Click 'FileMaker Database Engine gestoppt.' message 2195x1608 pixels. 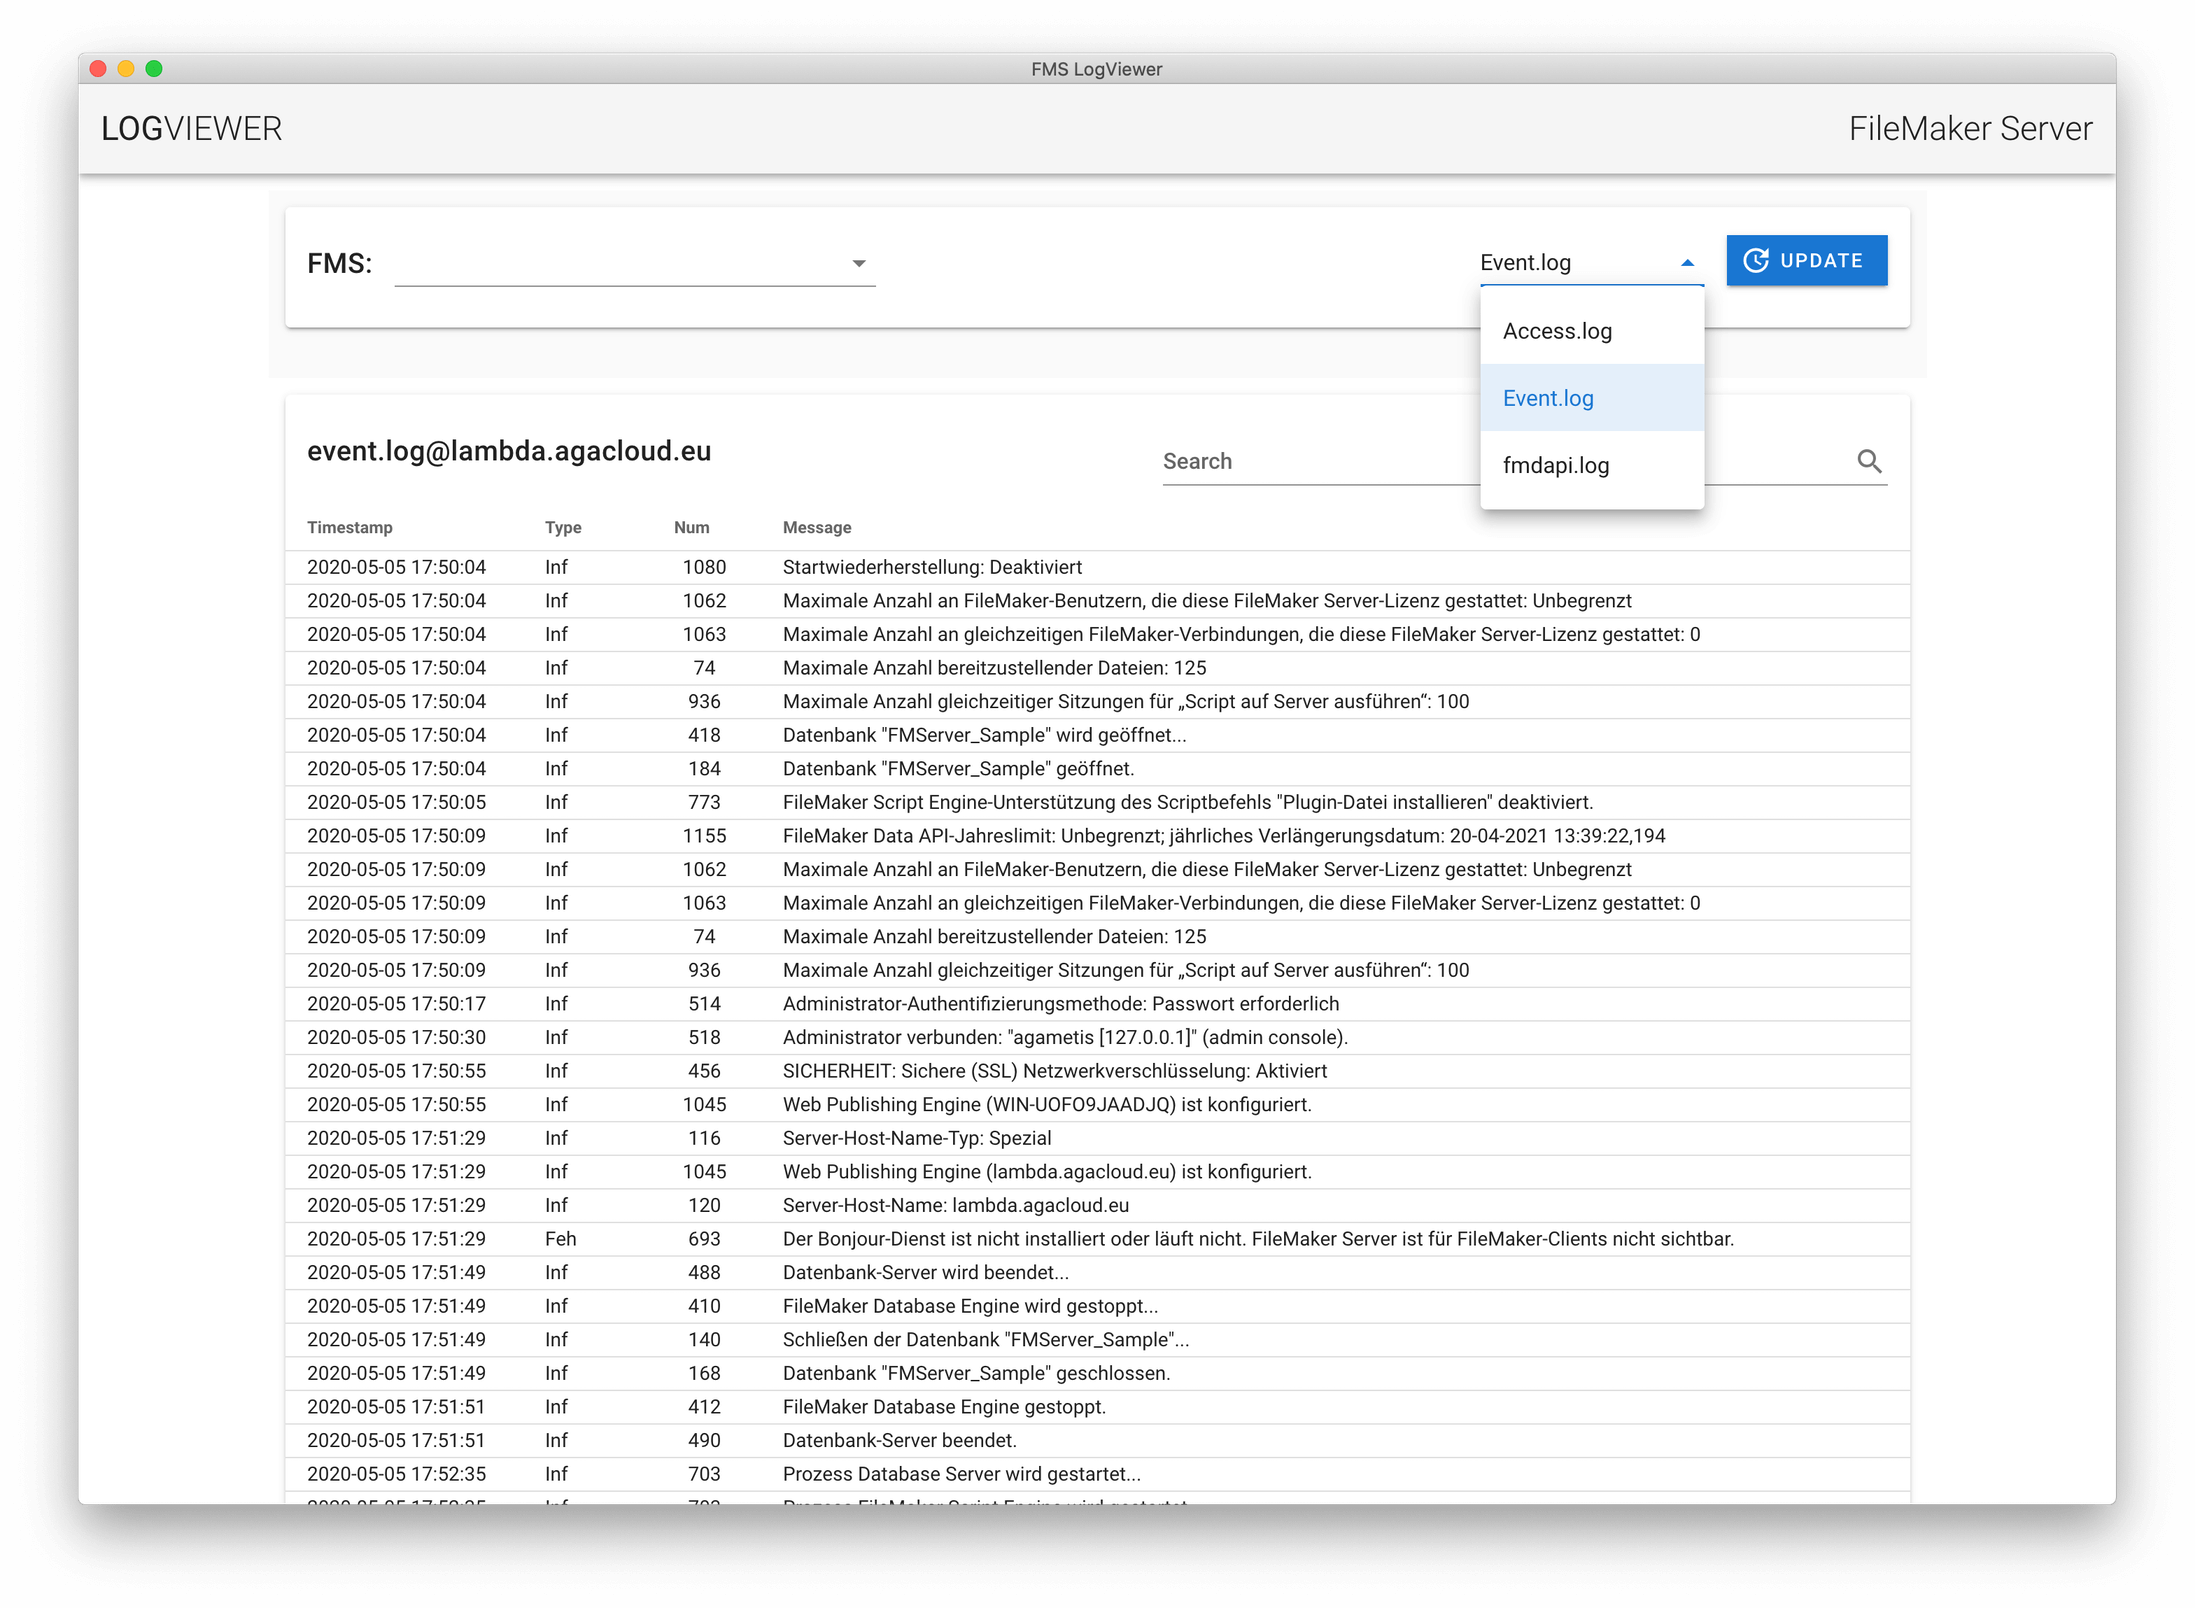[x=944, y=1407]
